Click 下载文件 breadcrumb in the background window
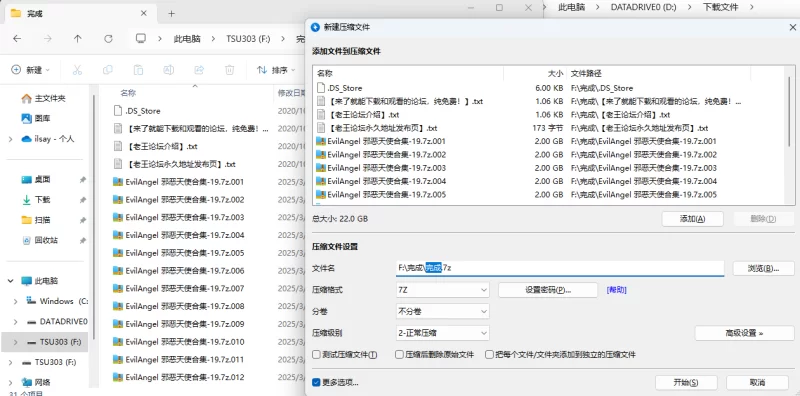The width and height of the screenshot is (800, 396). coord(720,7)
